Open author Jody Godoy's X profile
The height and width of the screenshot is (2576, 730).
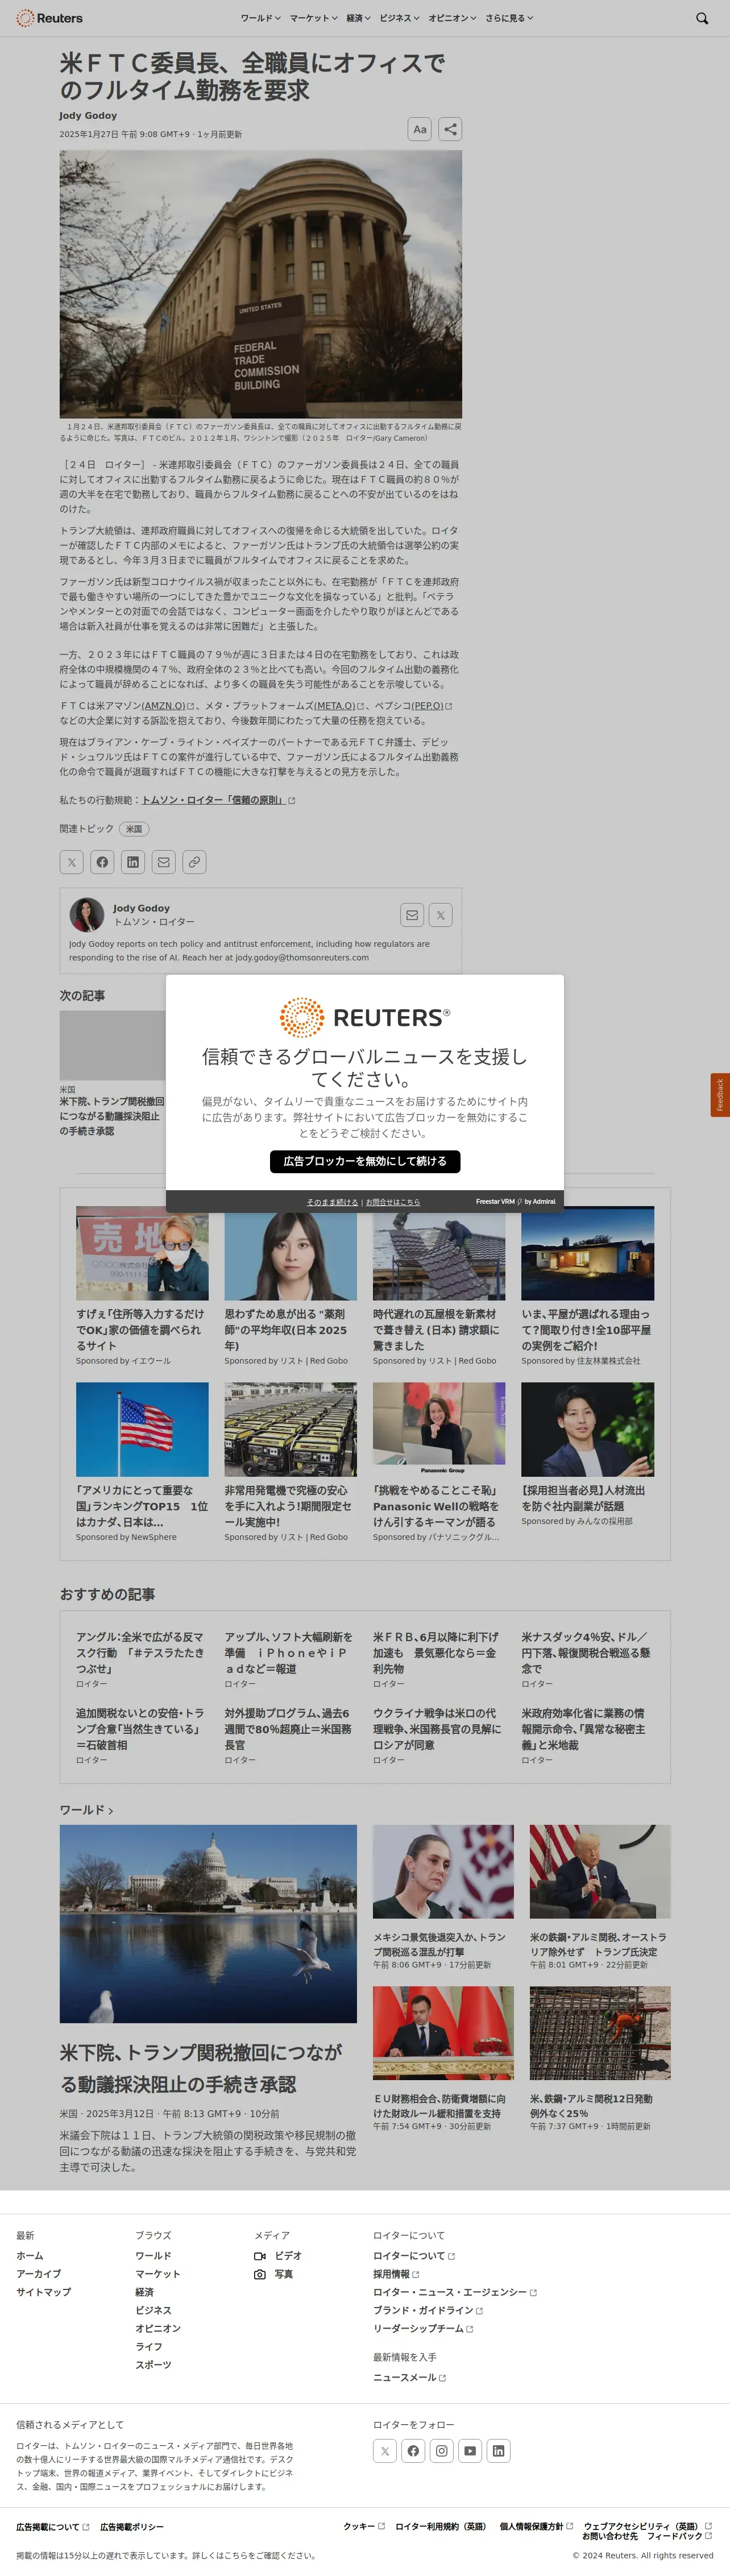441,915
